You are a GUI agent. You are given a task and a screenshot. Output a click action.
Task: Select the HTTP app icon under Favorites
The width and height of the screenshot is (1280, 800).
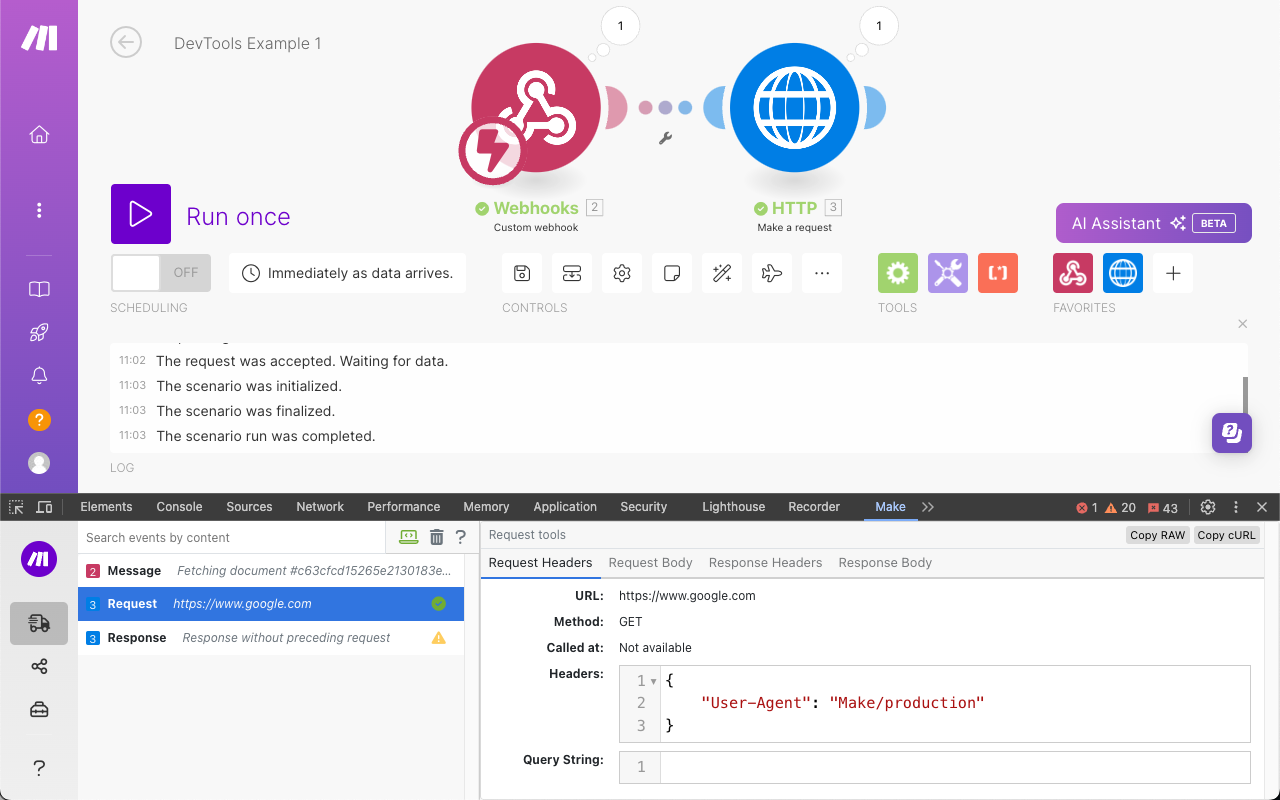click(1122, 272)
